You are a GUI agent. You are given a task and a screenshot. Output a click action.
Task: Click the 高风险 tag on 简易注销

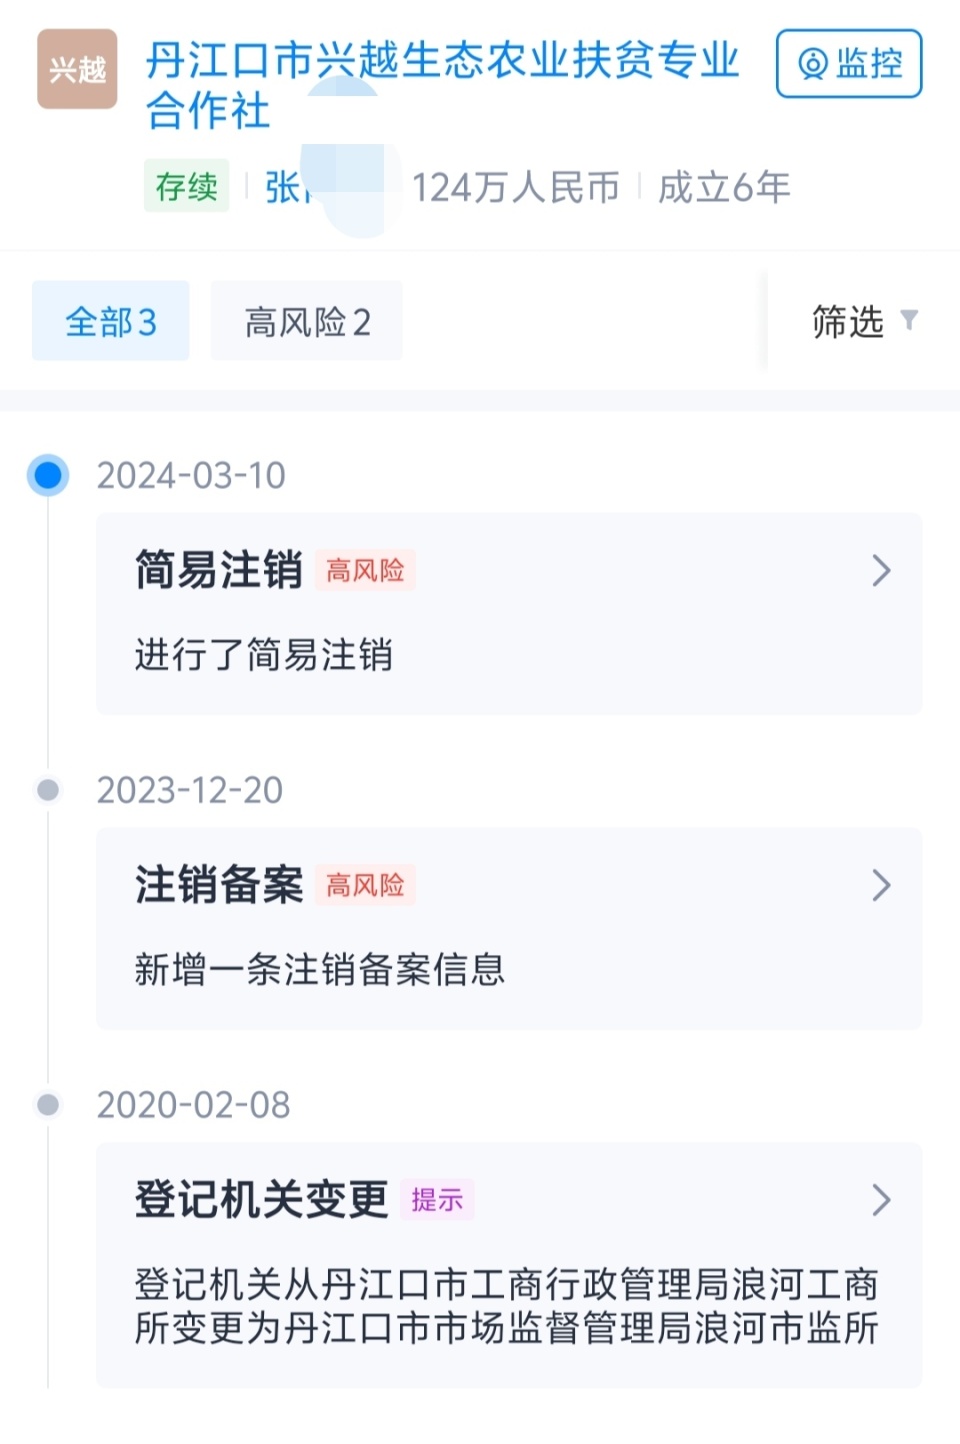pos(365,570)
